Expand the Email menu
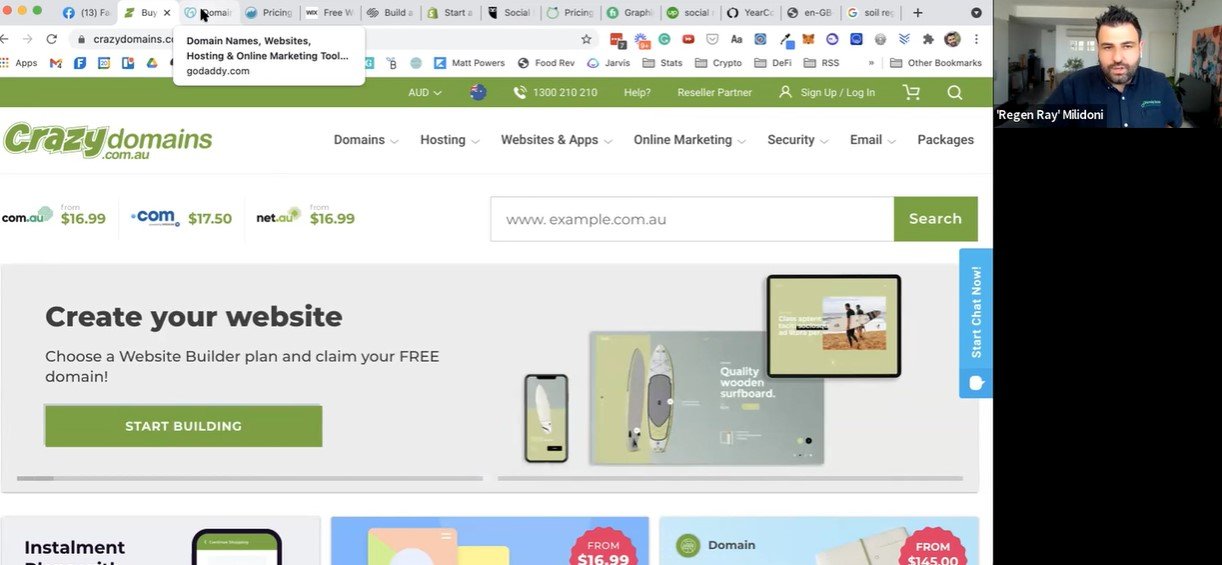This screenshot has height=565, width=1222. click(x=872, y=140)
